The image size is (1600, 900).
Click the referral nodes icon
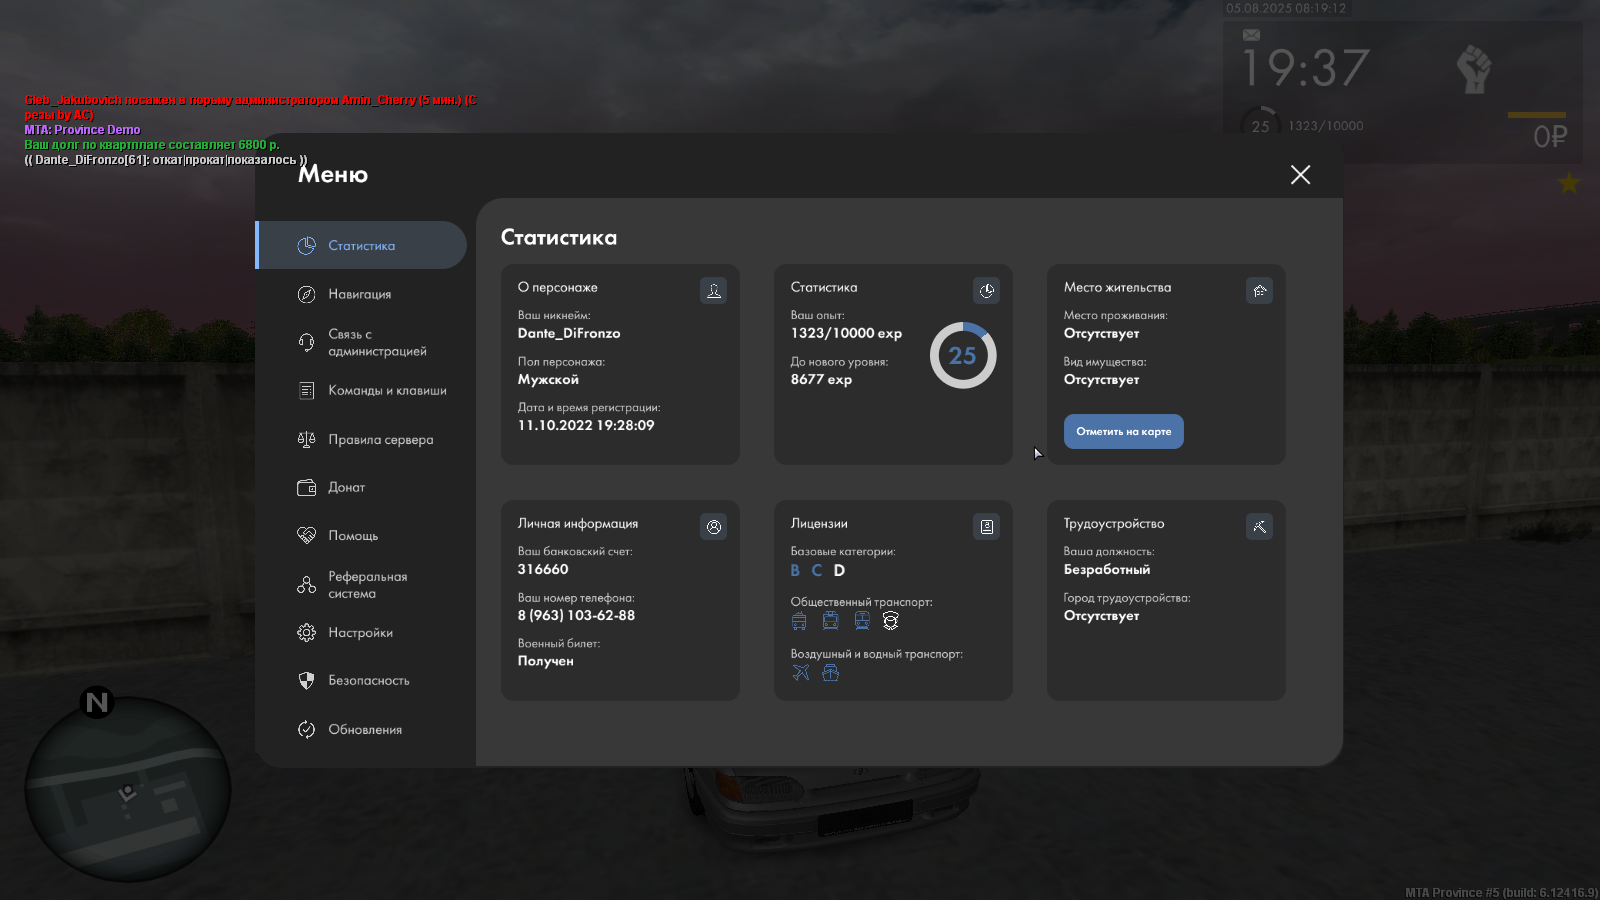pyautogui.click(x=307, y=585)
